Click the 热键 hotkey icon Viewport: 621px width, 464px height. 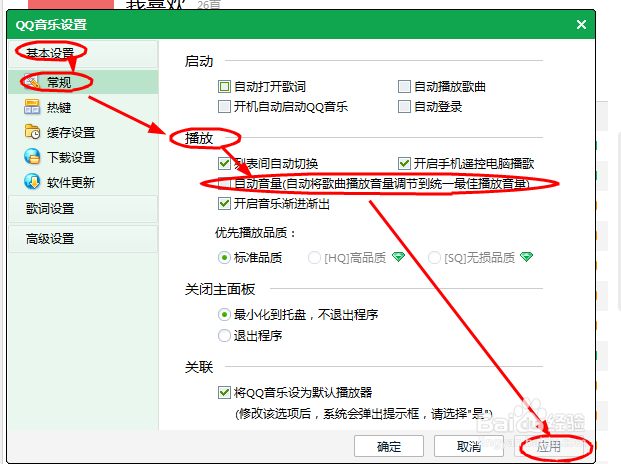pyautogui.click(x=32, y=107)
